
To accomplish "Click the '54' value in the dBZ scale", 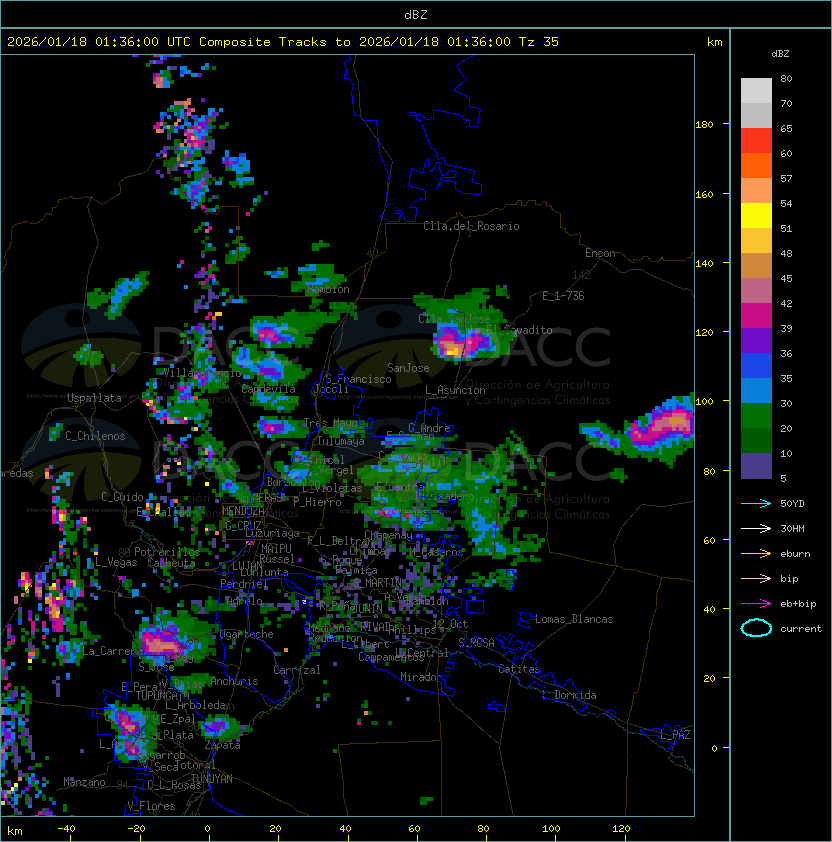I will pyautogui.click(x=786, y=204).
